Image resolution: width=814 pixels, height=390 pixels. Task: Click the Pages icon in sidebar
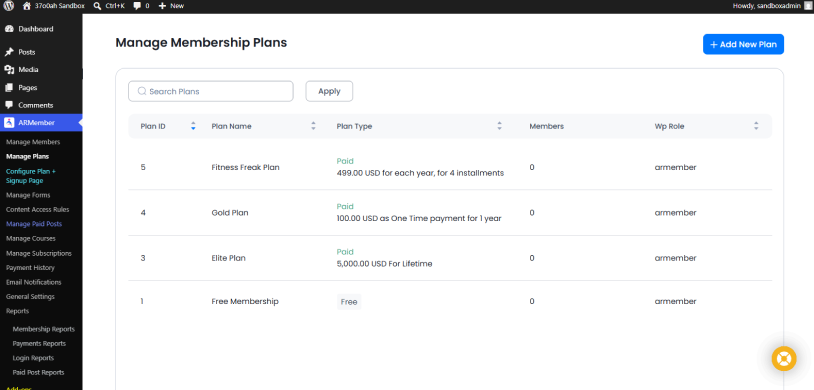coord(9,88)
